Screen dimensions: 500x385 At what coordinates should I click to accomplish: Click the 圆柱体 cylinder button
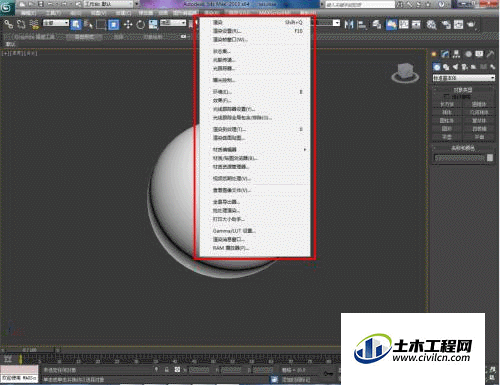click(x=447, y=120)
